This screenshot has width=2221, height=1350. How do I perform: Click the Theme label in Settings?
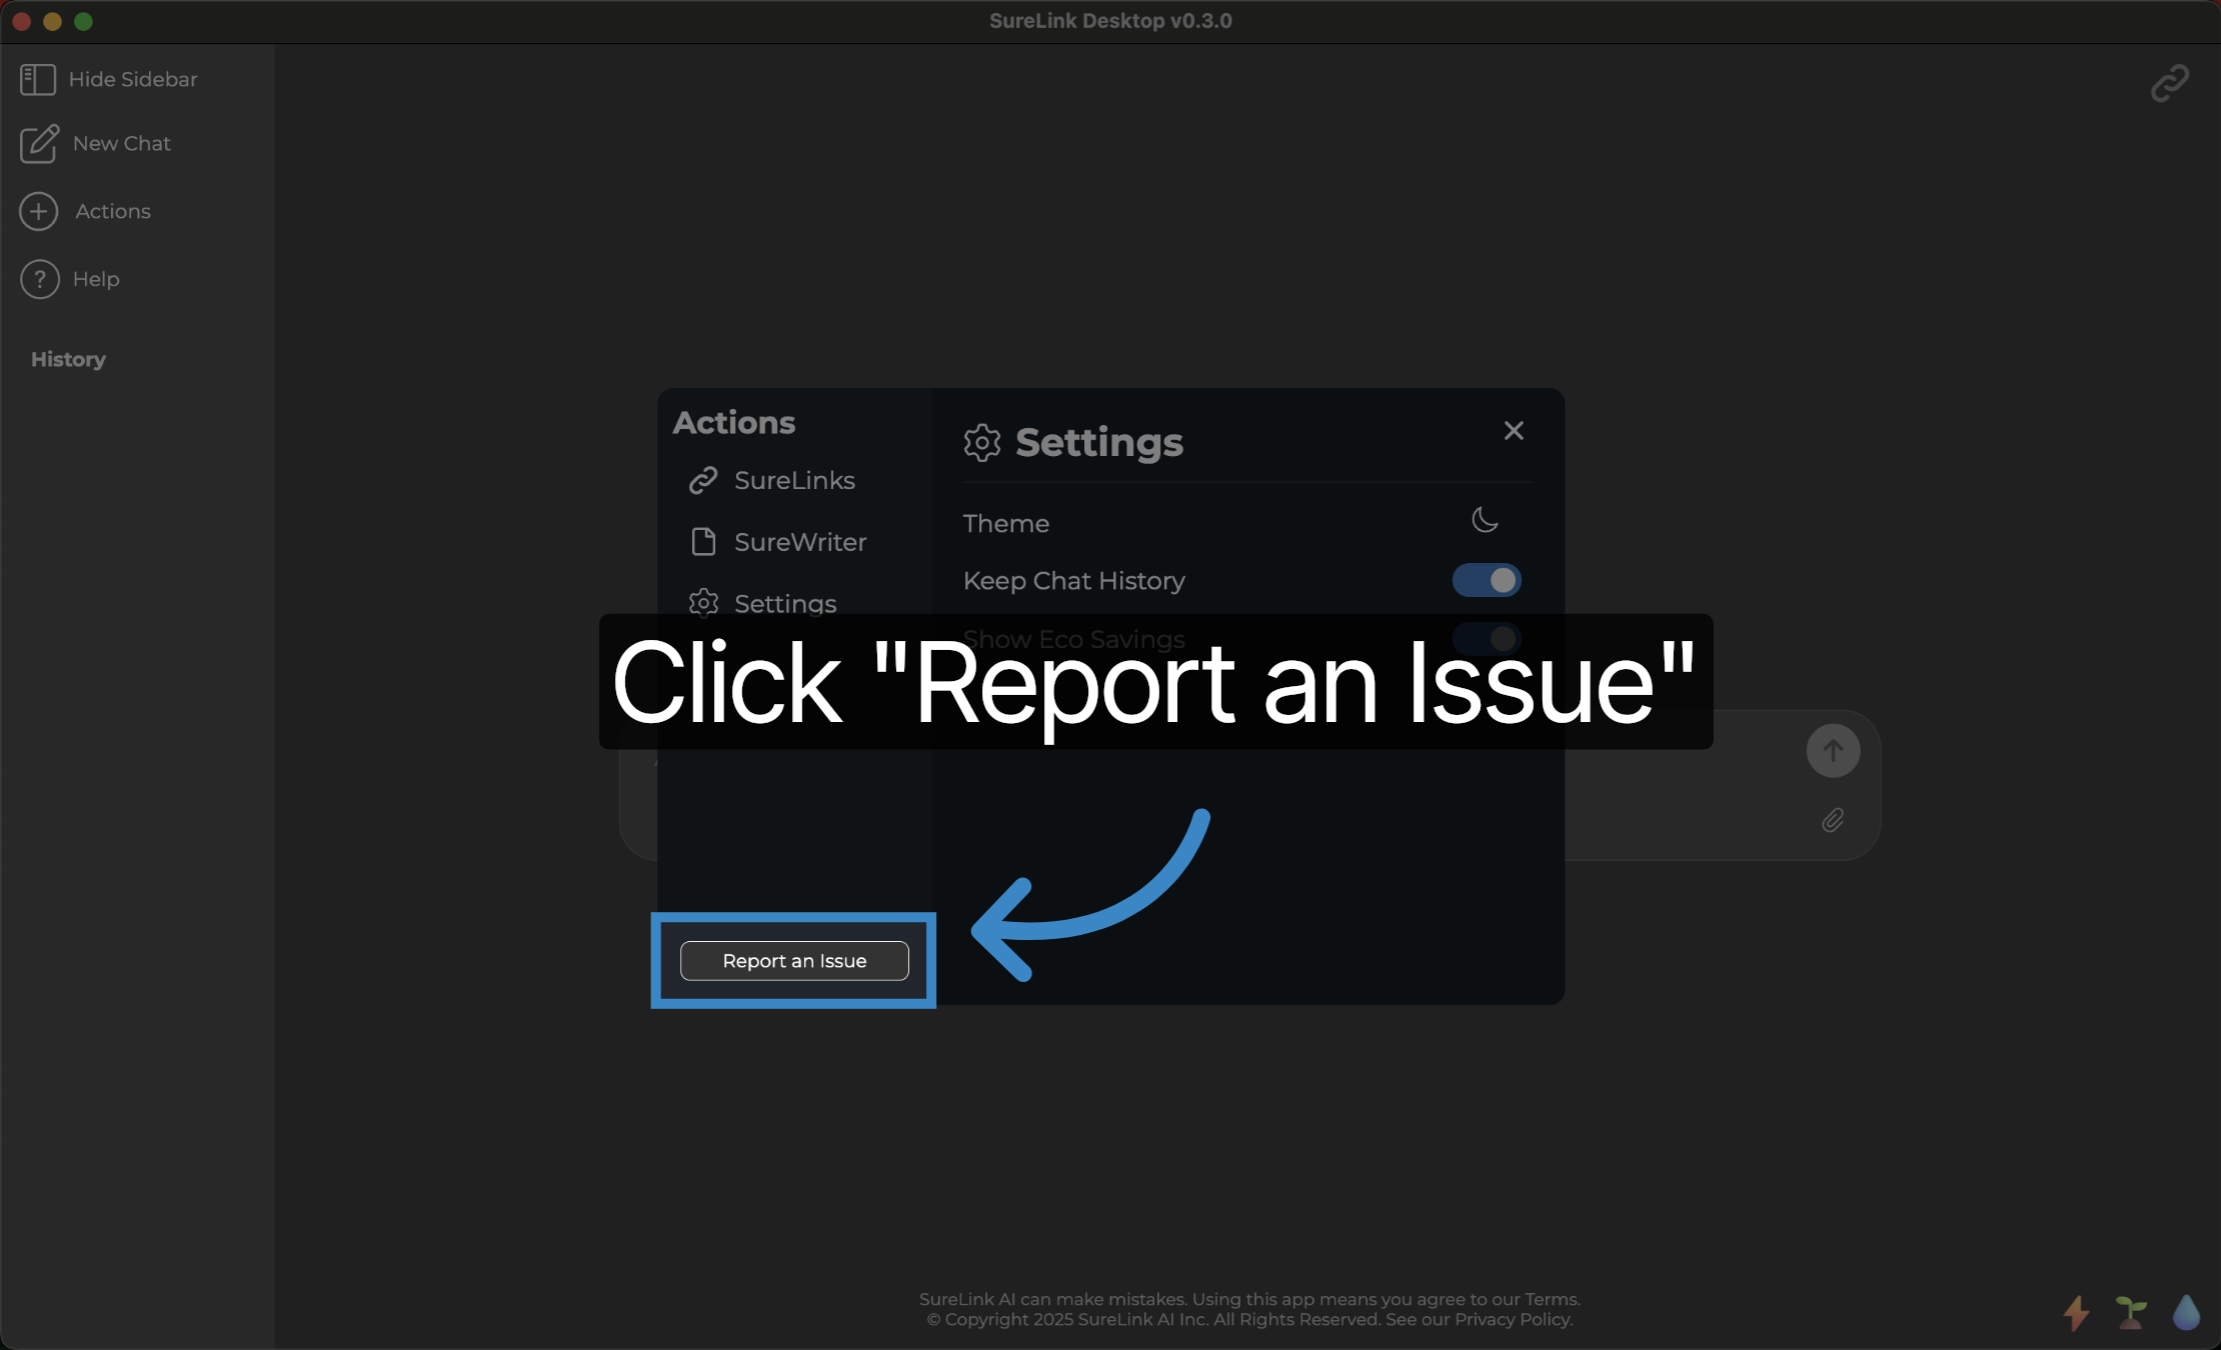(x=1006, y=524)
